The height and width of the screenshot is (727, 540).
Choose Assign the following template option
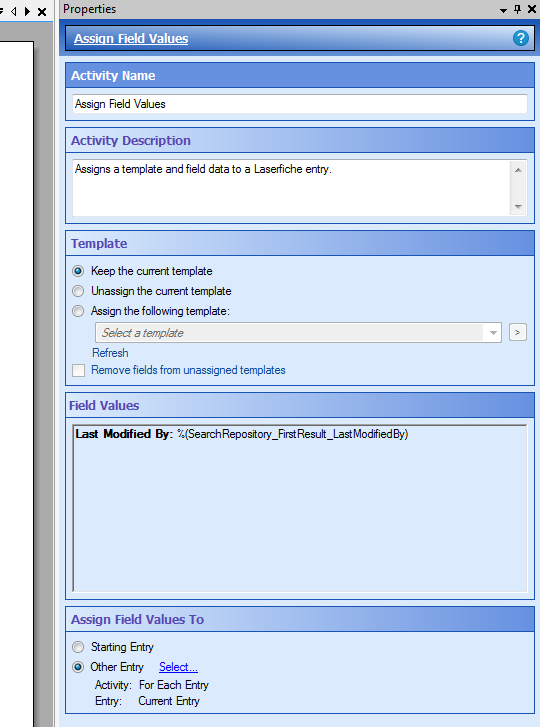pyautogui.click(x=78, y=311)
